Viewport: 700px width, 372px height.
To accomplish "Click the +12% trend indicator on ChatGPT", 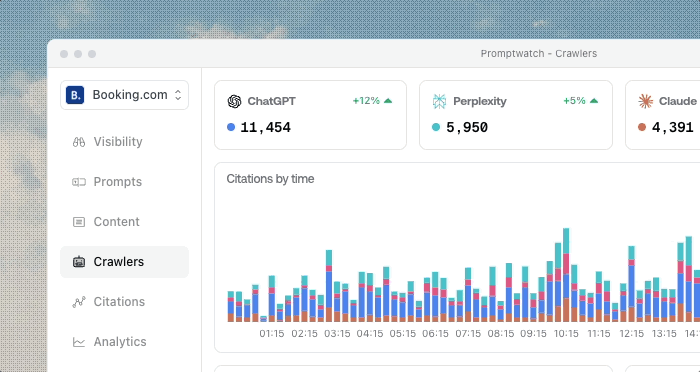I will pyautogui.click(x=372, y=101).
